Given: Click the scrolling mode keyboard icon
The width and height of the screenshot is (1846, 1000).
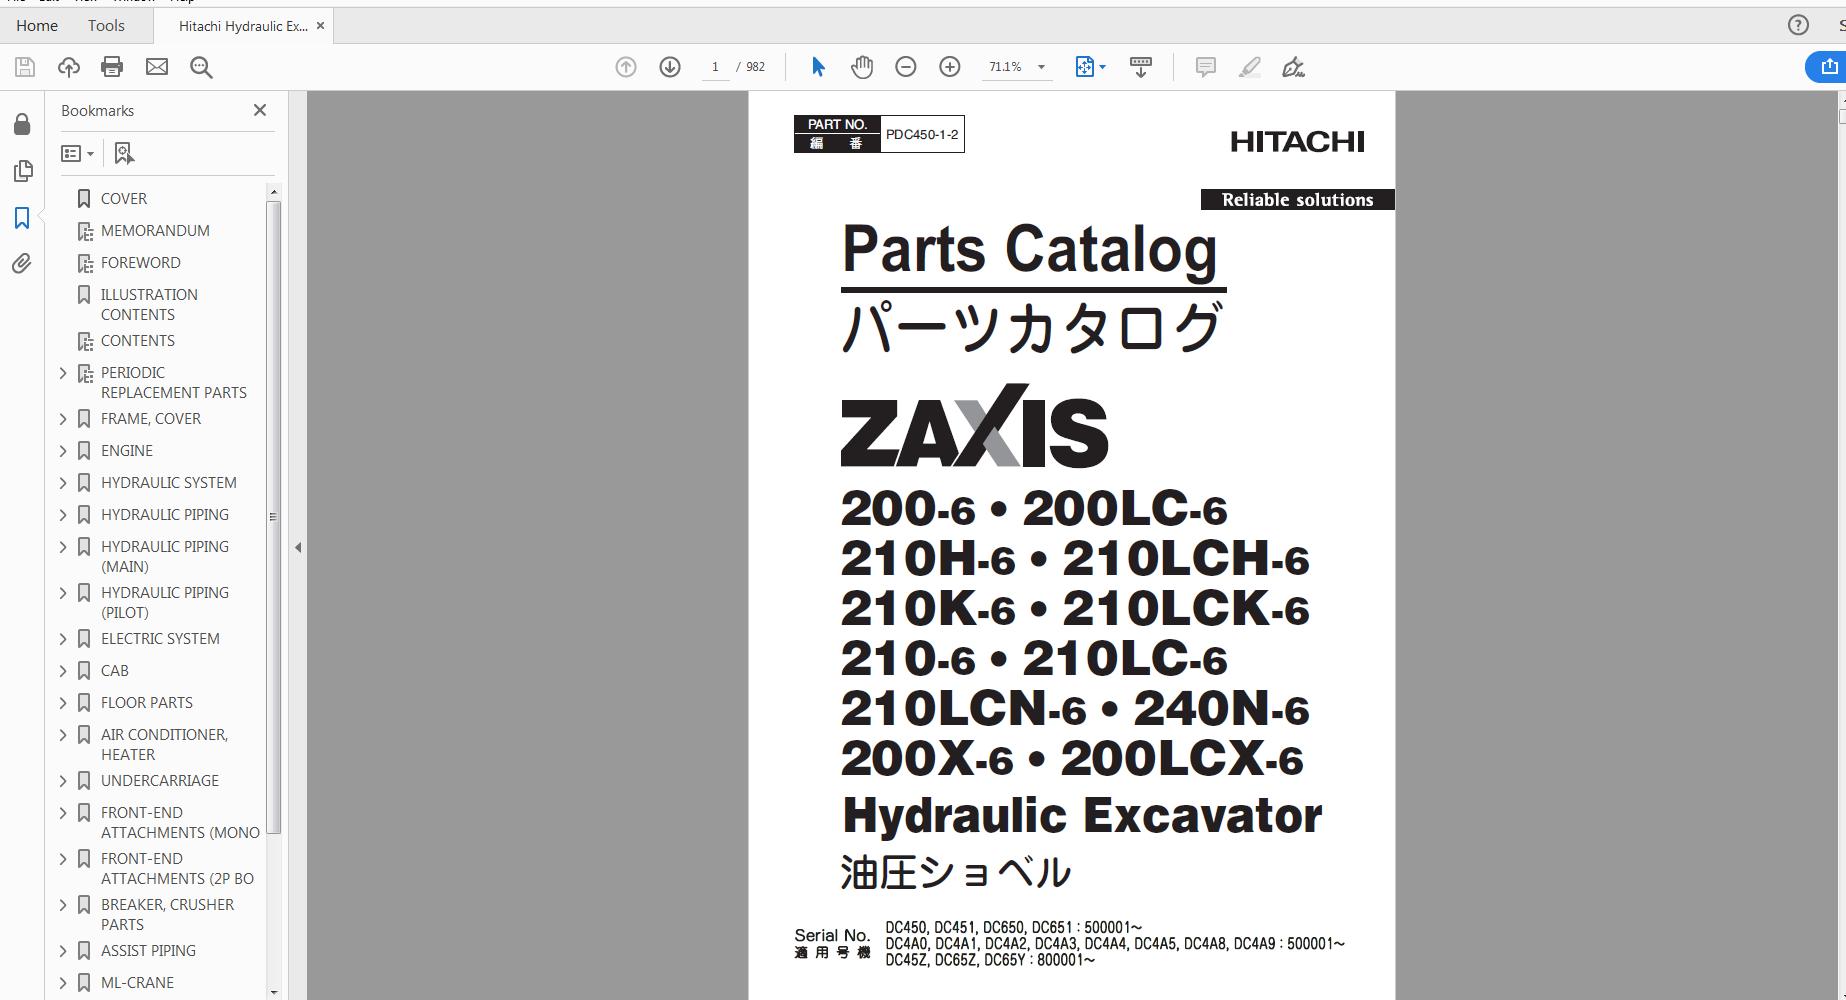Looking at the screenshot, I should tap(1140, 67).
